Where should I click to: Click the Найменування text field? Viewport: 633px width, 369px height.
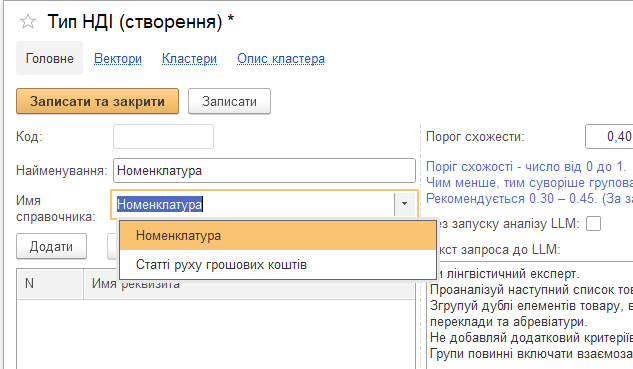(264, 170)
